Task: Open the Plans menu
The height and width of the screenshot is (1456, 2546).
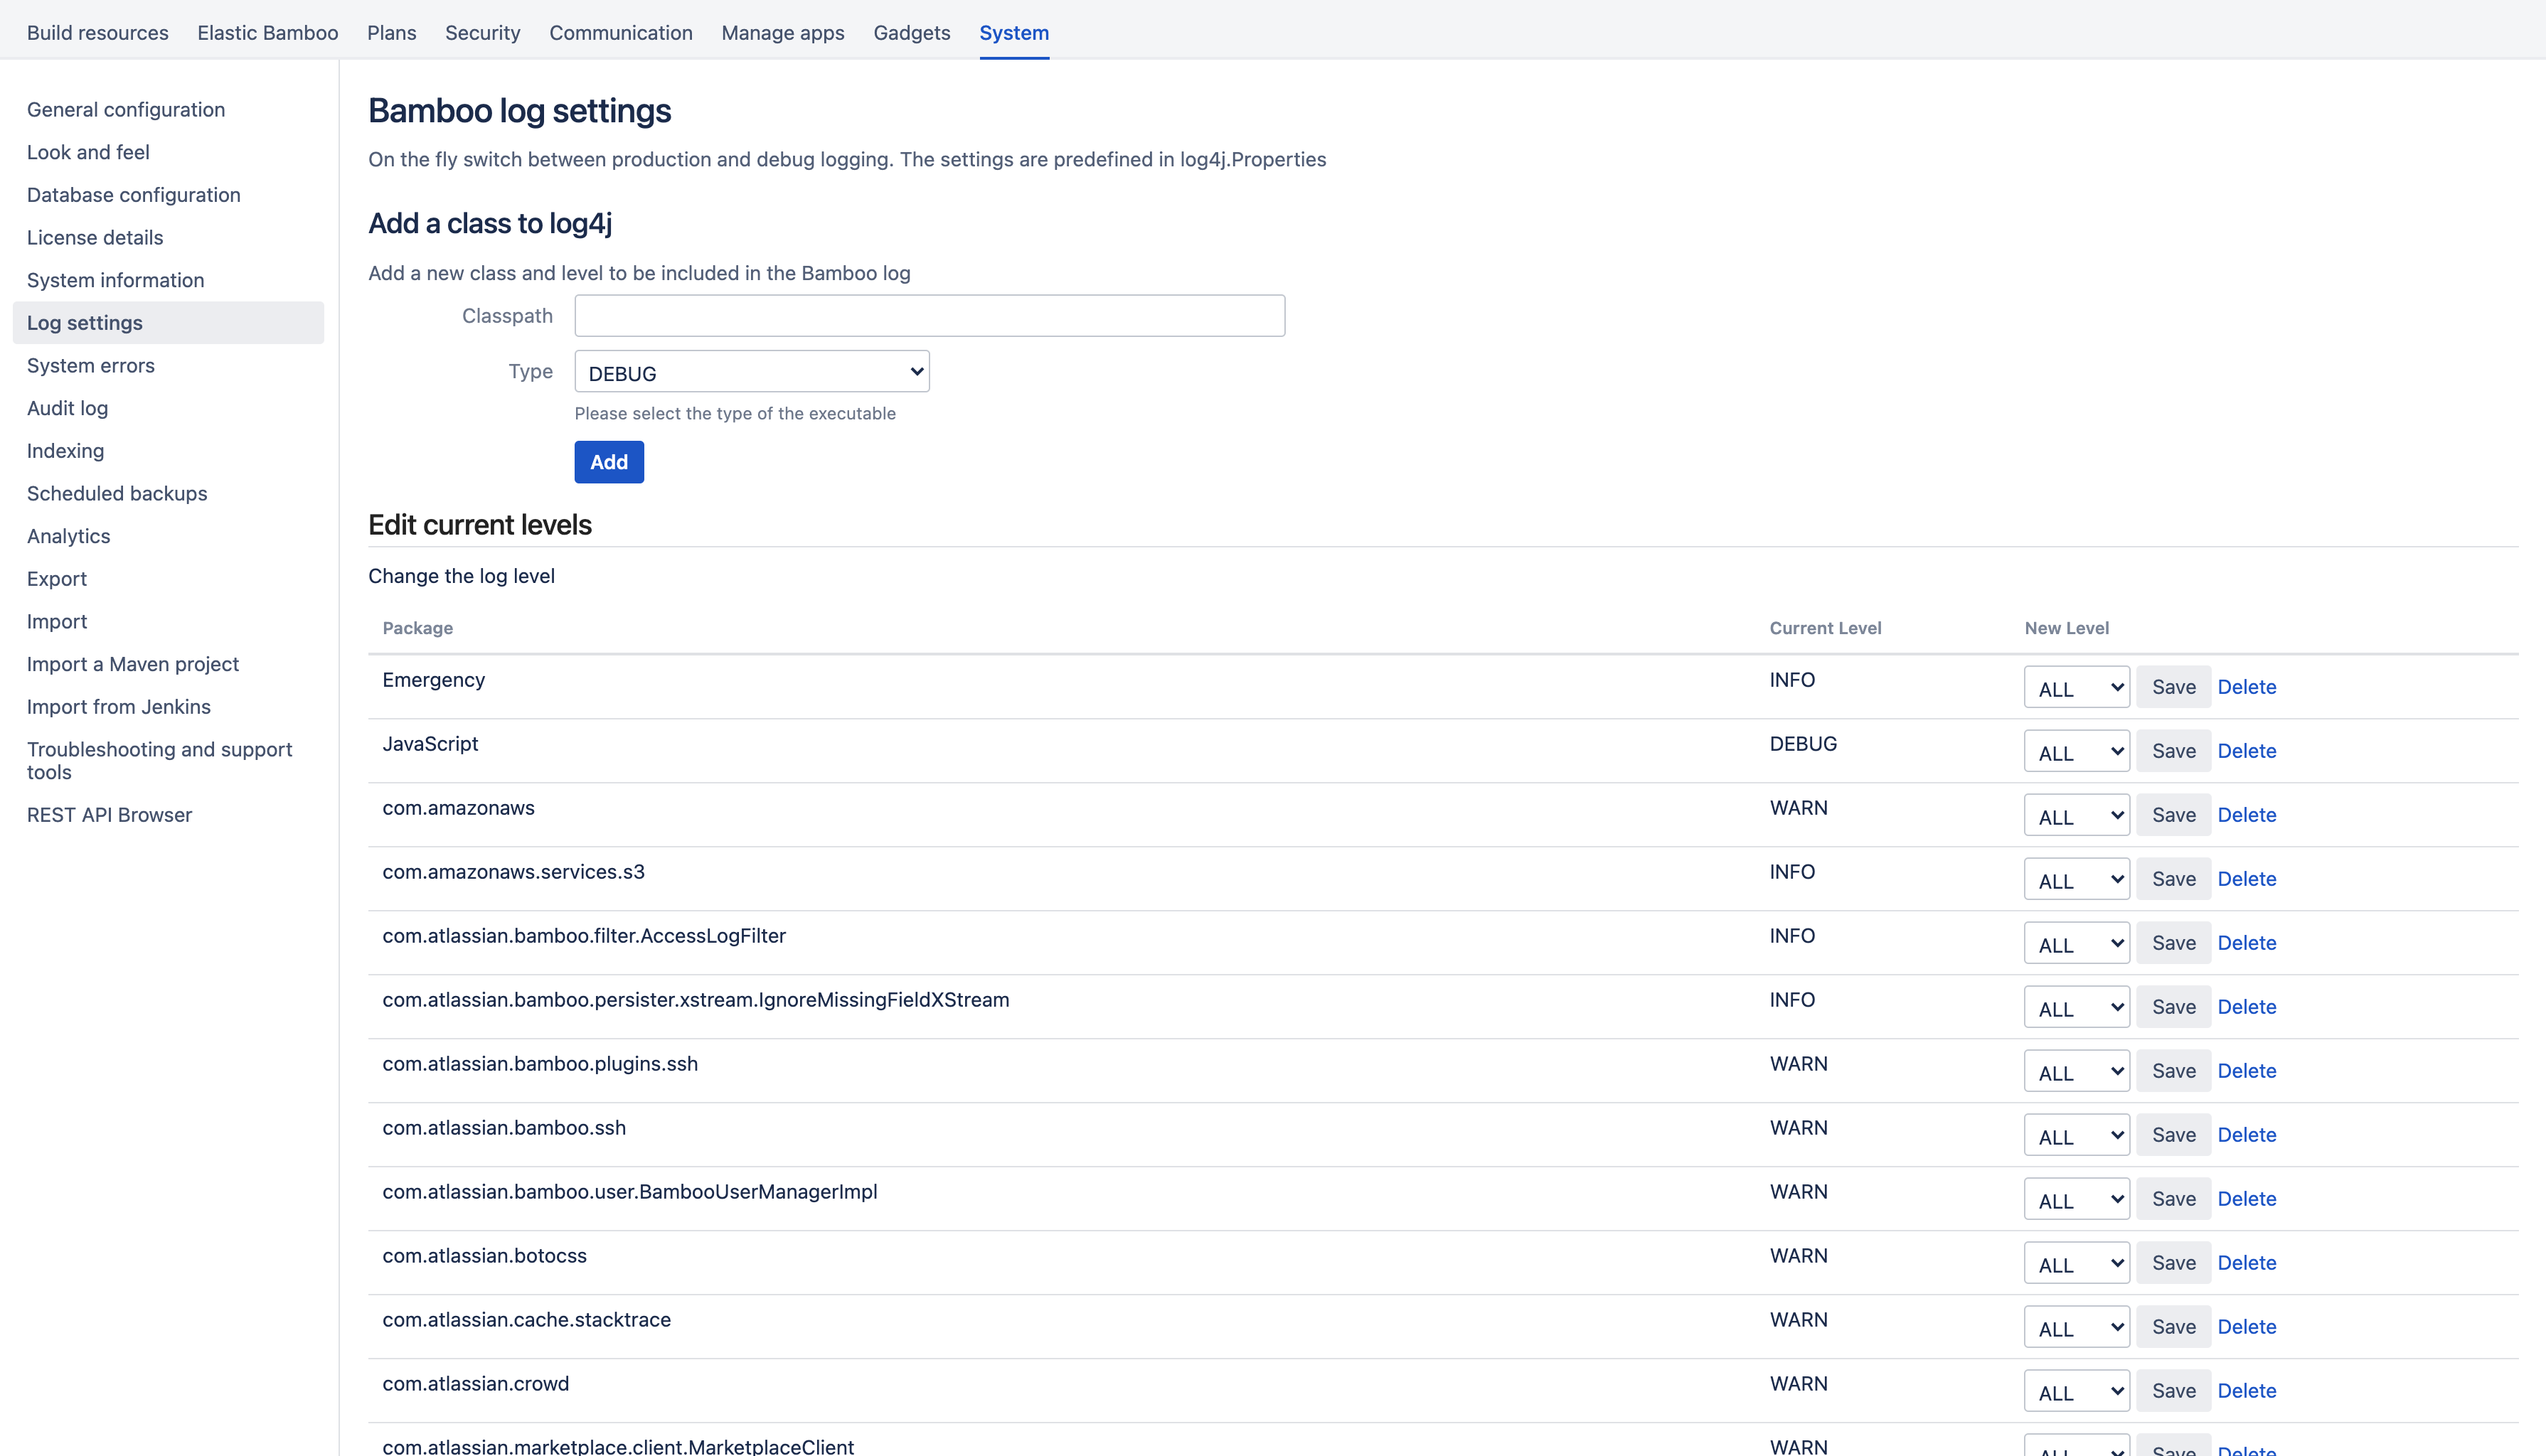Action: click(x=391, y=33)
